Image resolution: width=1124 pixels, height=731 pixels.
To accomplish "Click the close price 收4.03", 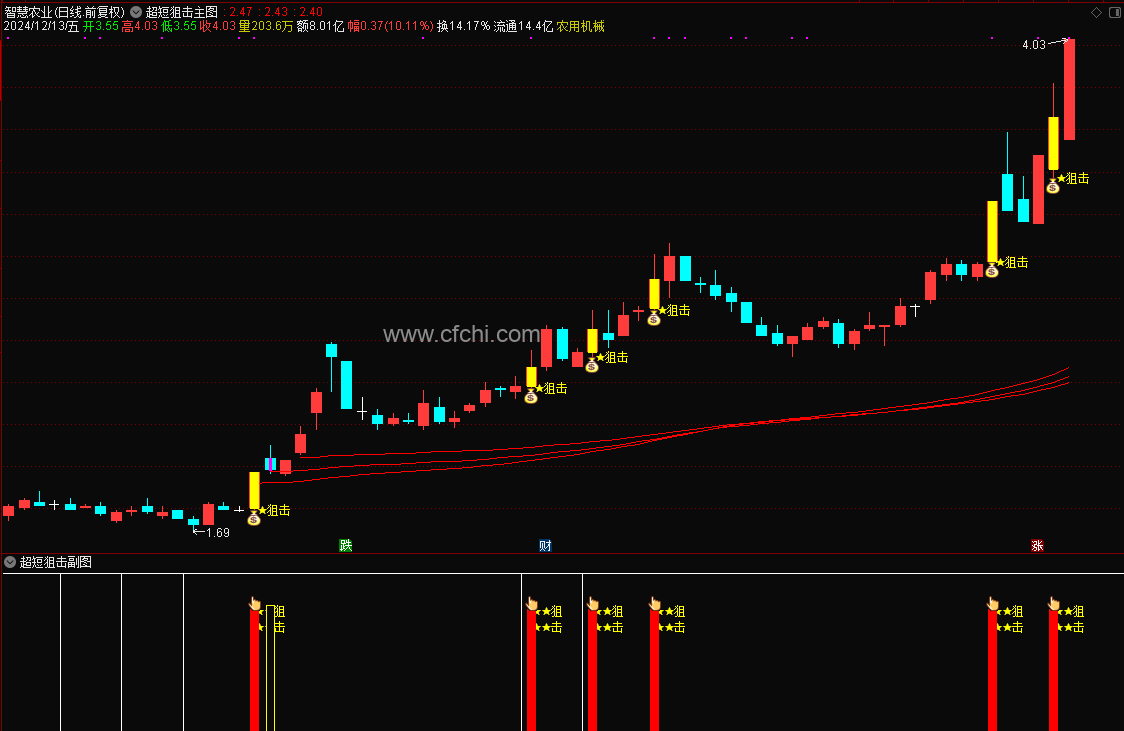I will tap(217, 27).
